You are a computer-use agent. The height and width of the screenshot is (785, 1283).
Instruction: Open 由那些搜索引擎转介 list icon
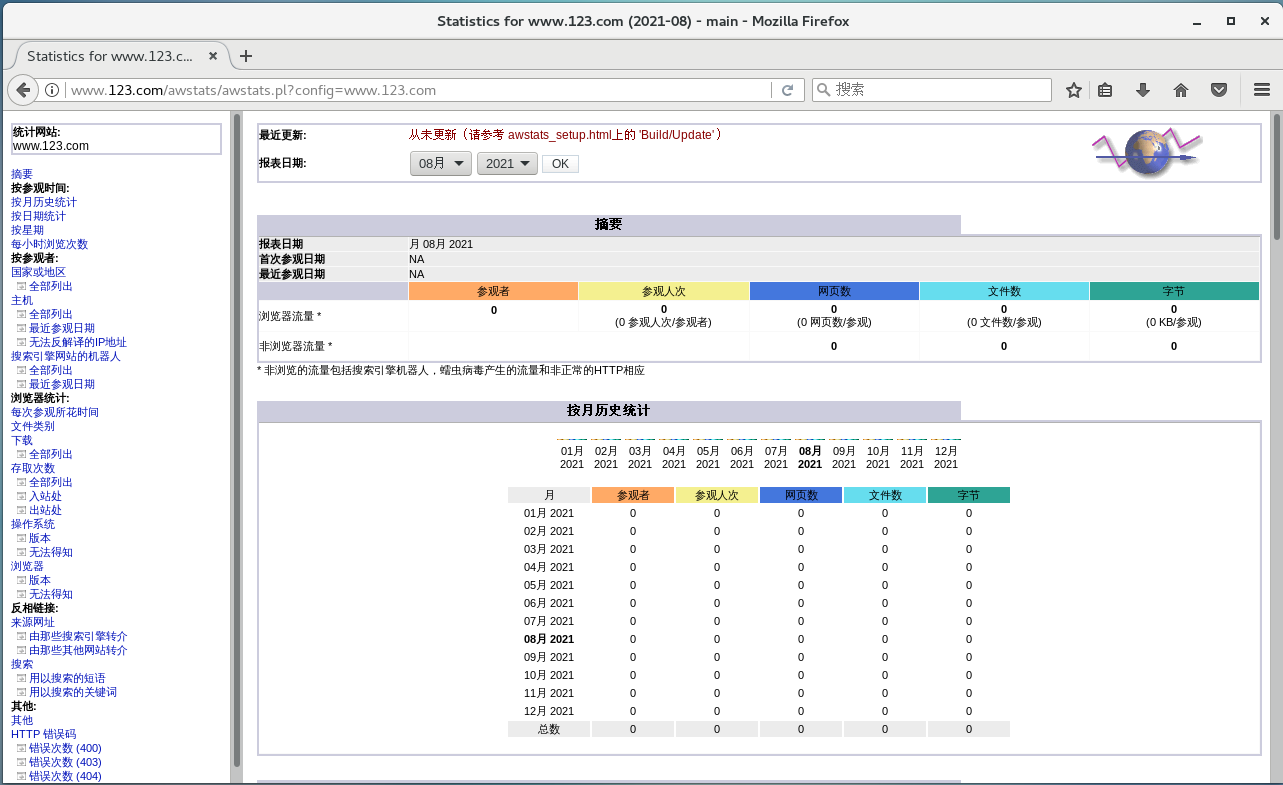21,637
